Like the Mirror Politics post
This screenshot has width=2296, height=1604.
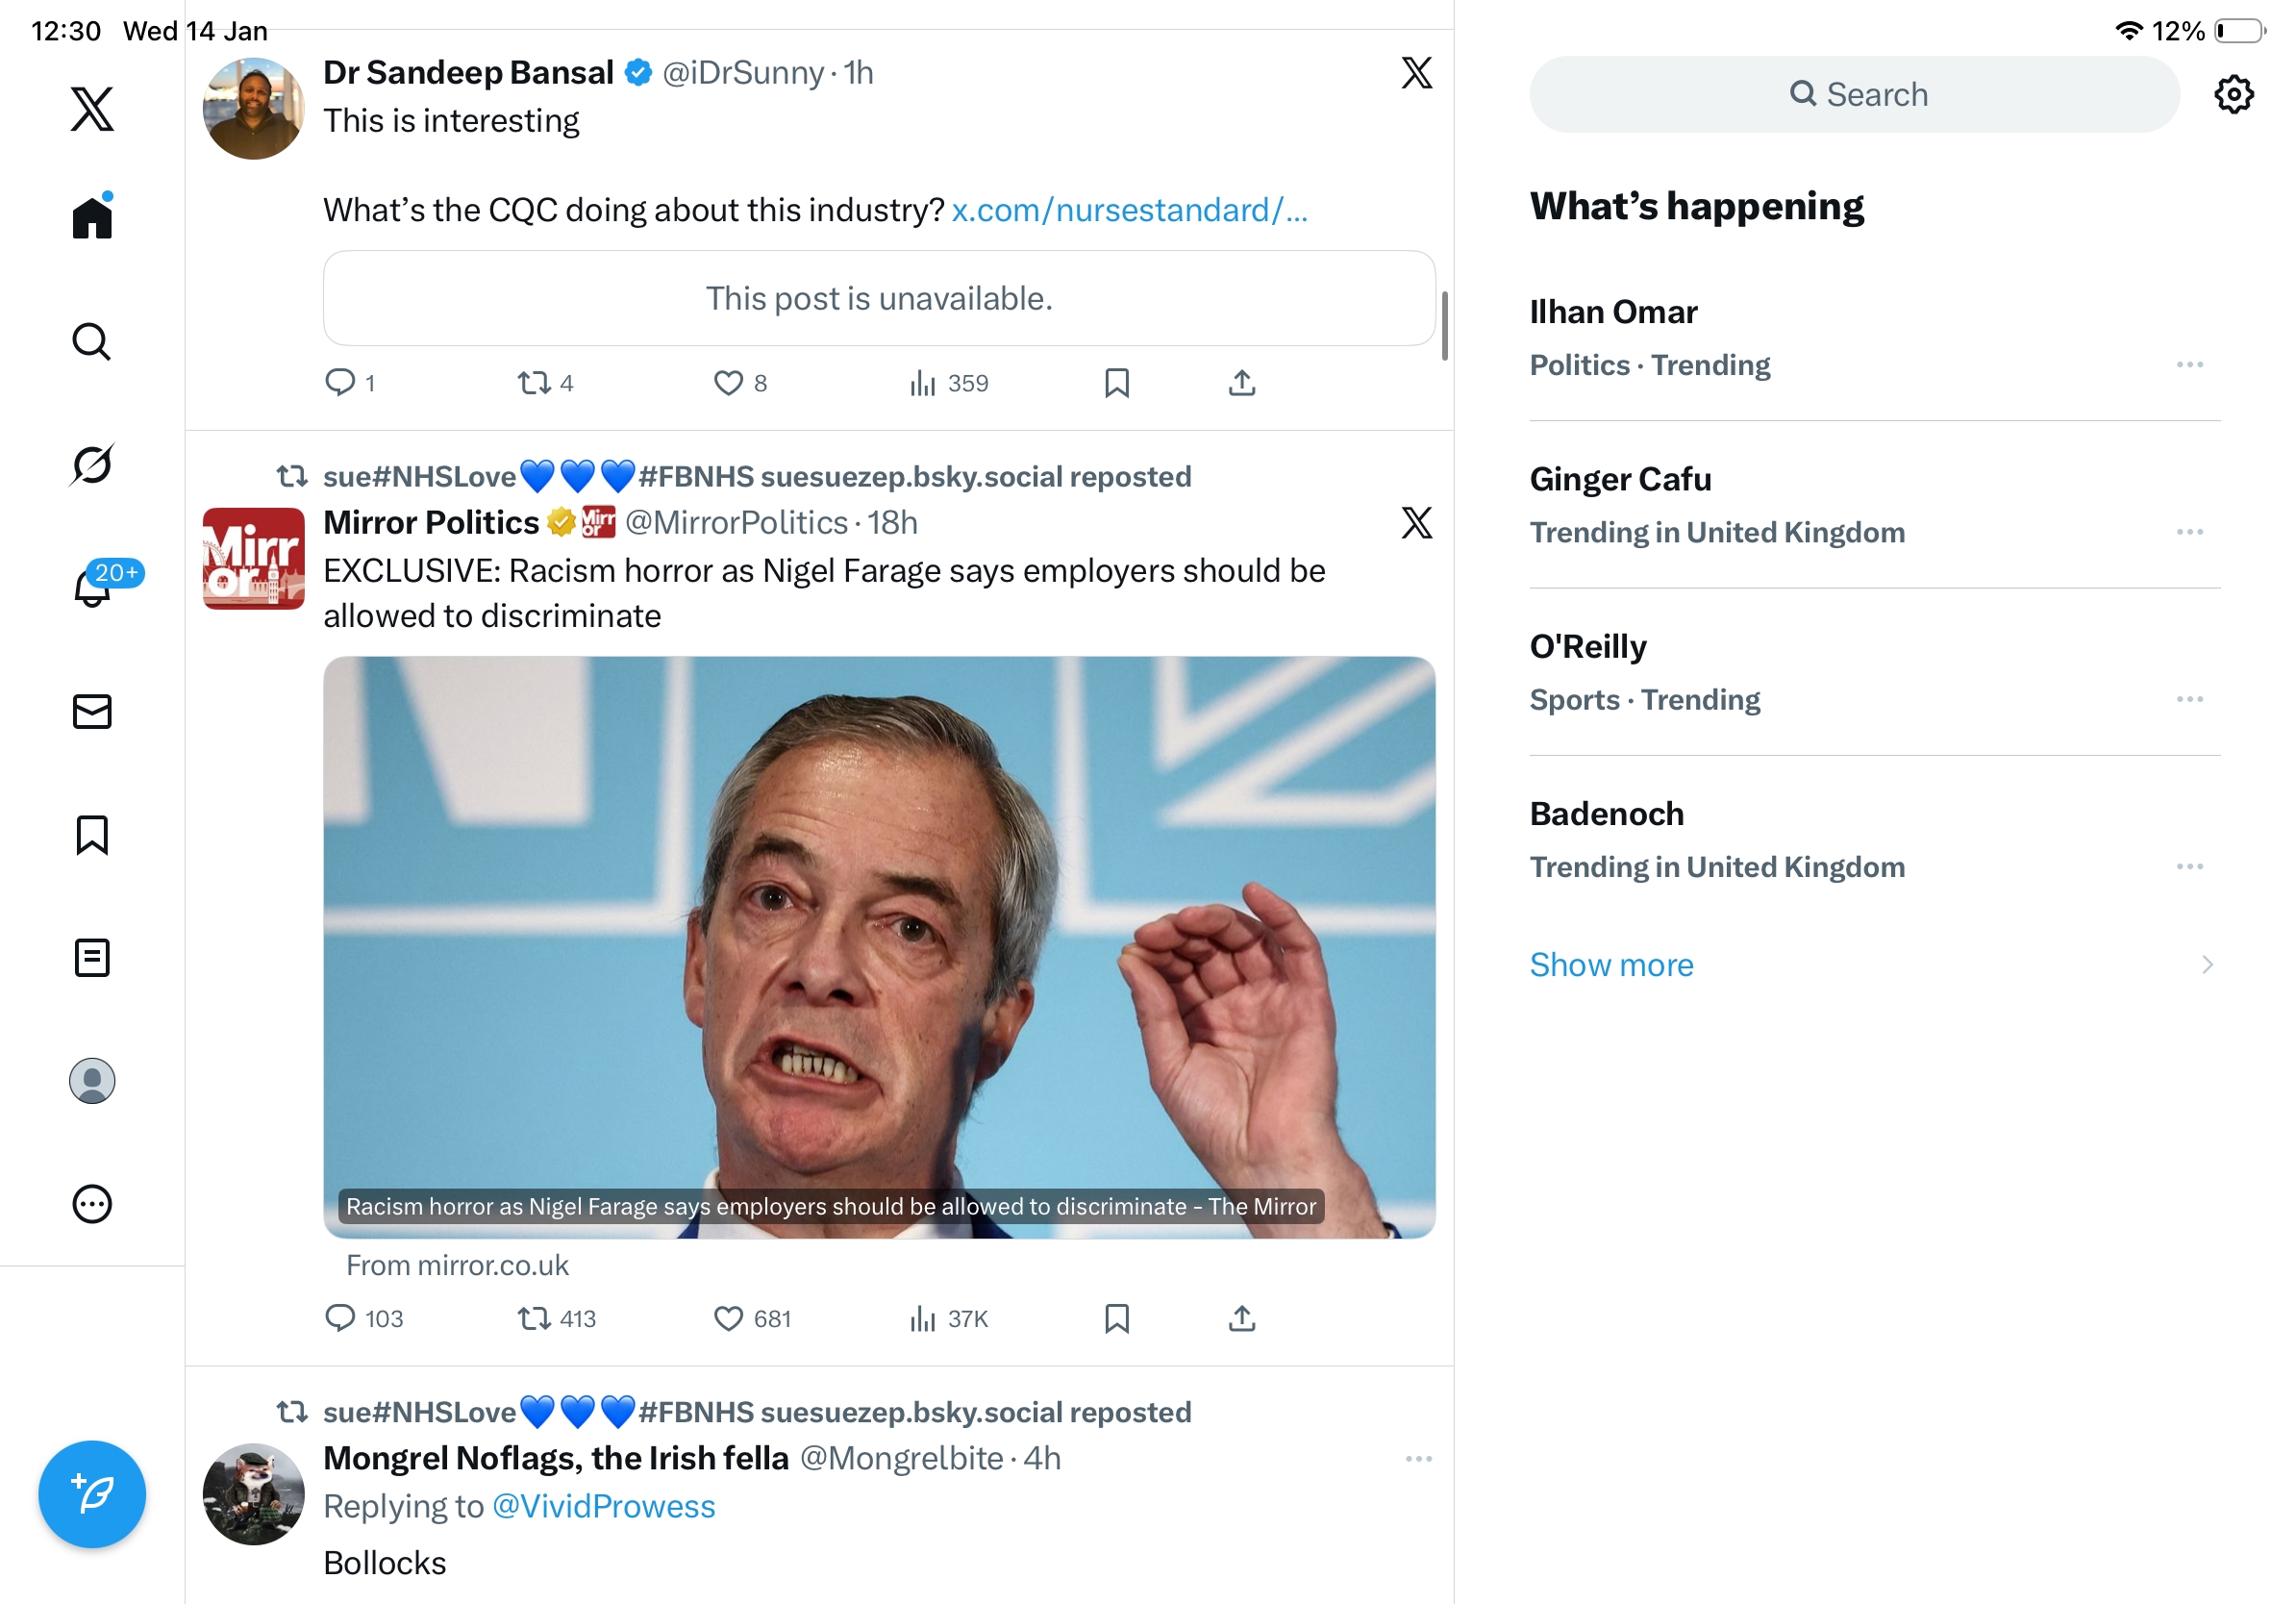pos(728,1318)
